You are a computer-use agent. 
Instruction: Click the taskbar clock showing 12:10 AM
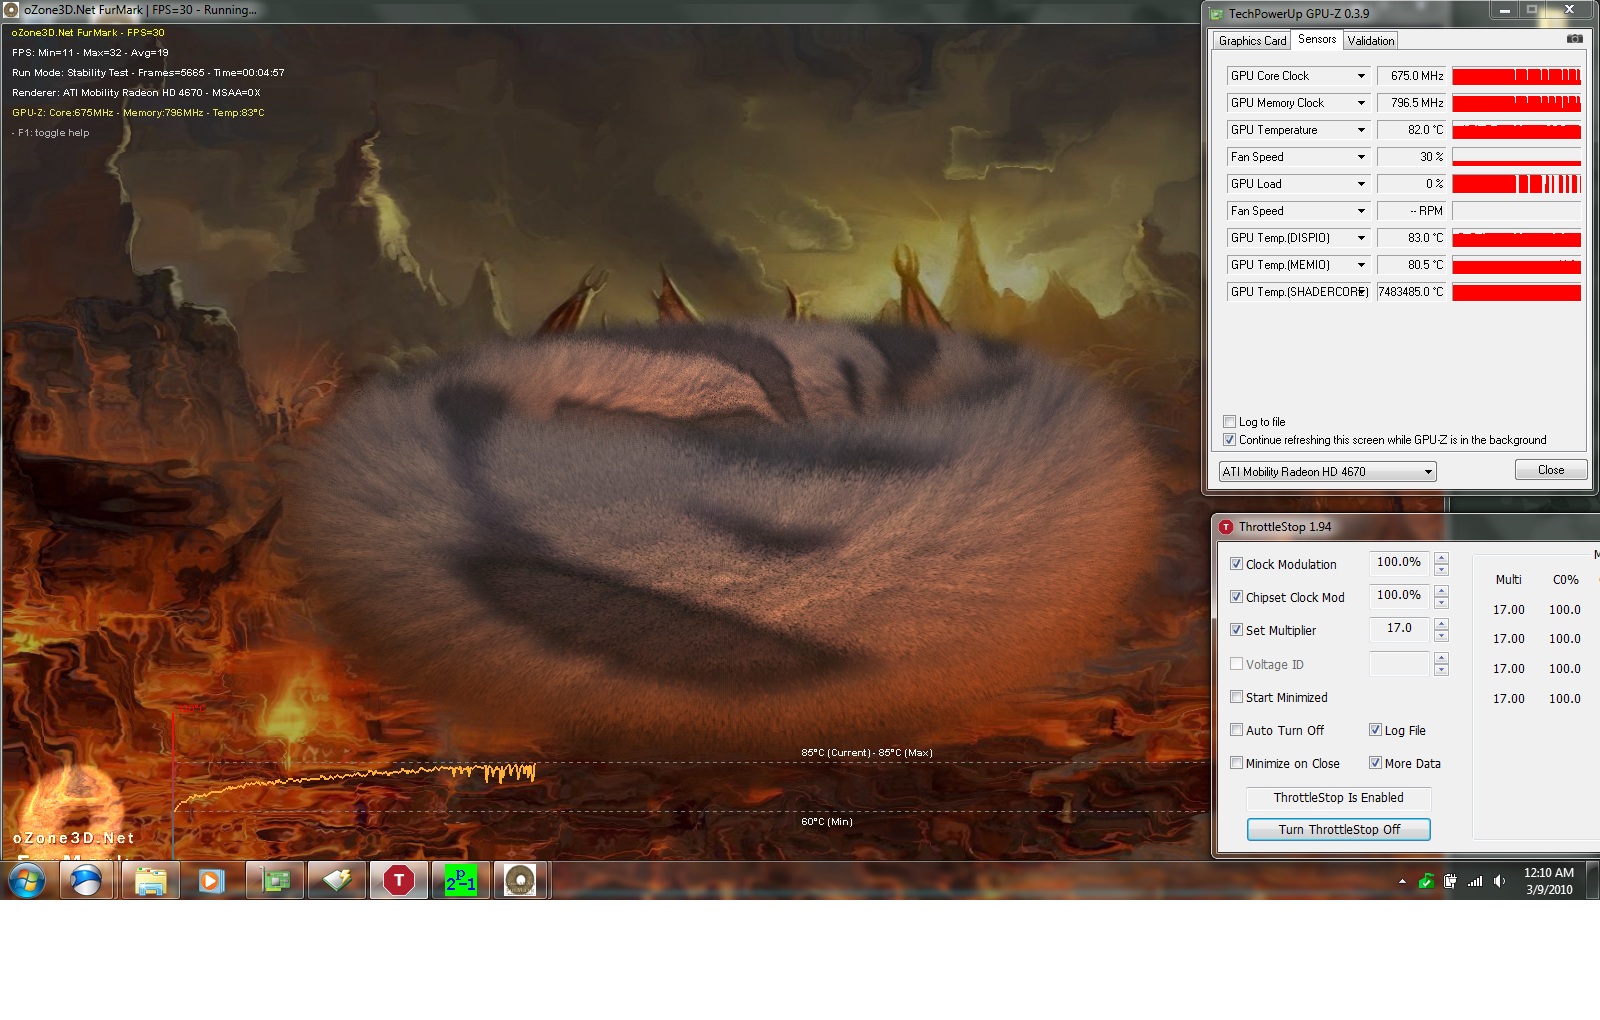click(1549, 881)
